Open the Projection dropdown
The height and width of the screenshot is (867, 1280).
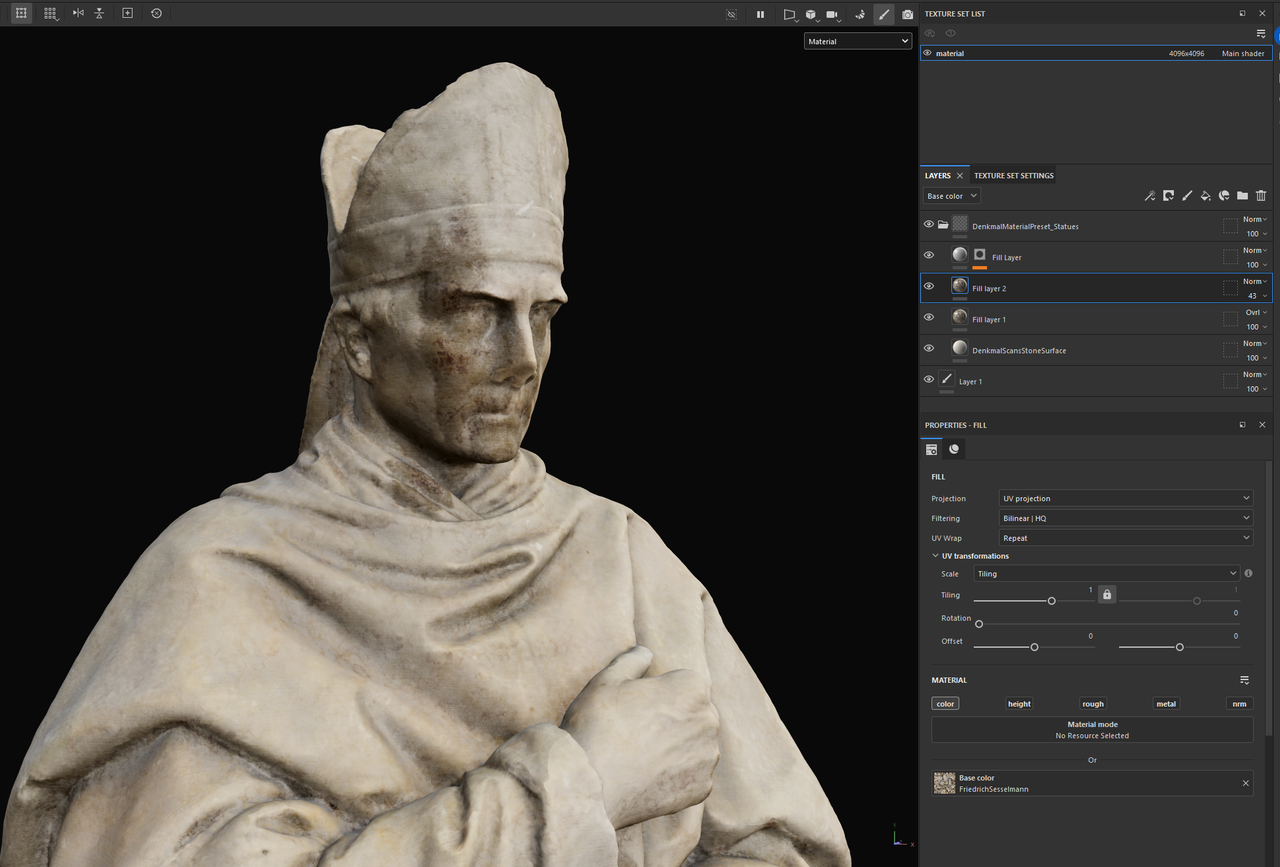pos(1125,498)
